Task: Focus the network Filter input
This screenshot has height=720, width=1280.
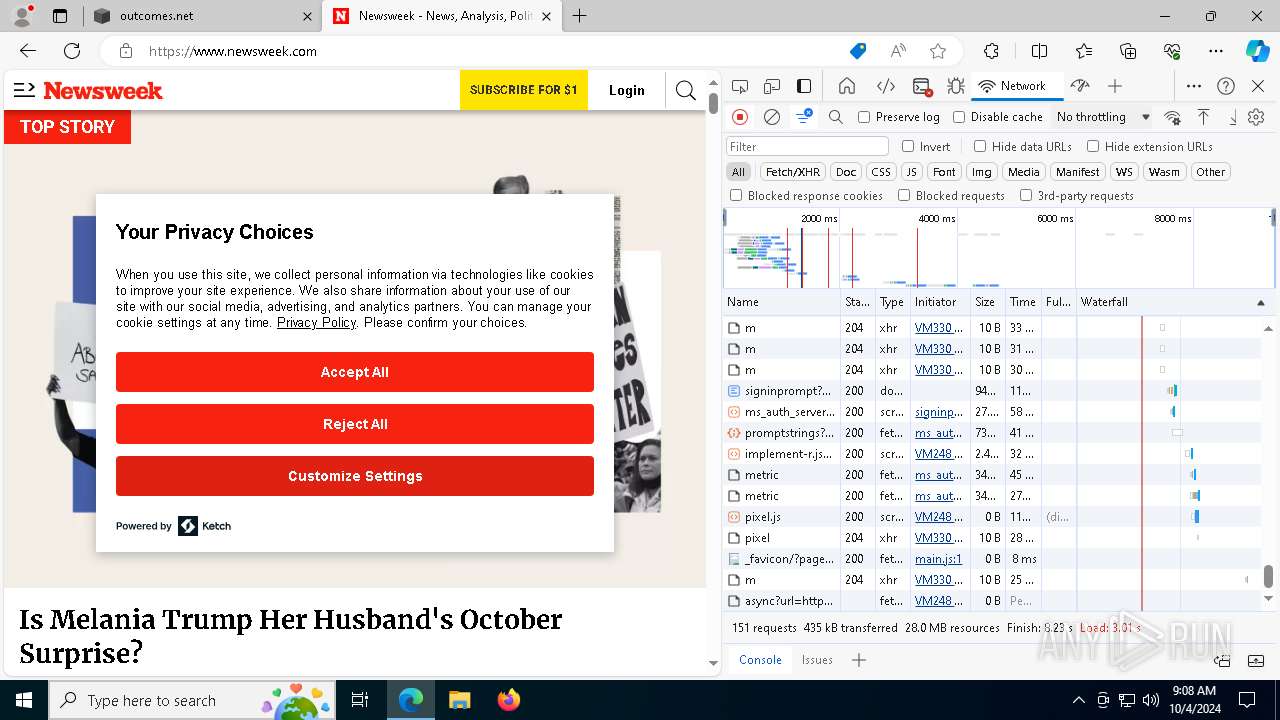Action: (807, 146)
